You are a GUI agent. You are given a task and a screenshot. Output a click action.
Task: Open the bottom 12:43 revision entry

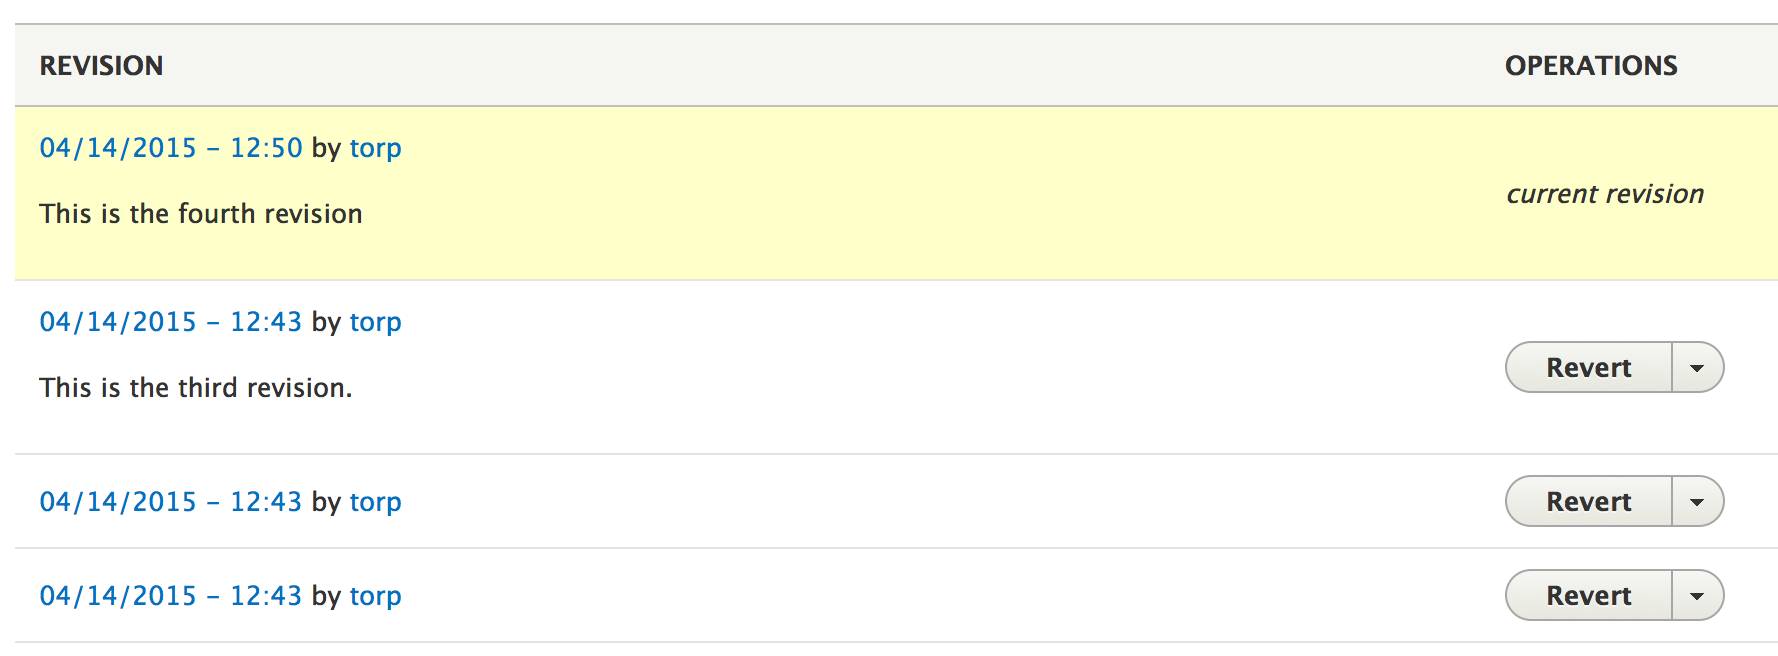click(170, 595)
